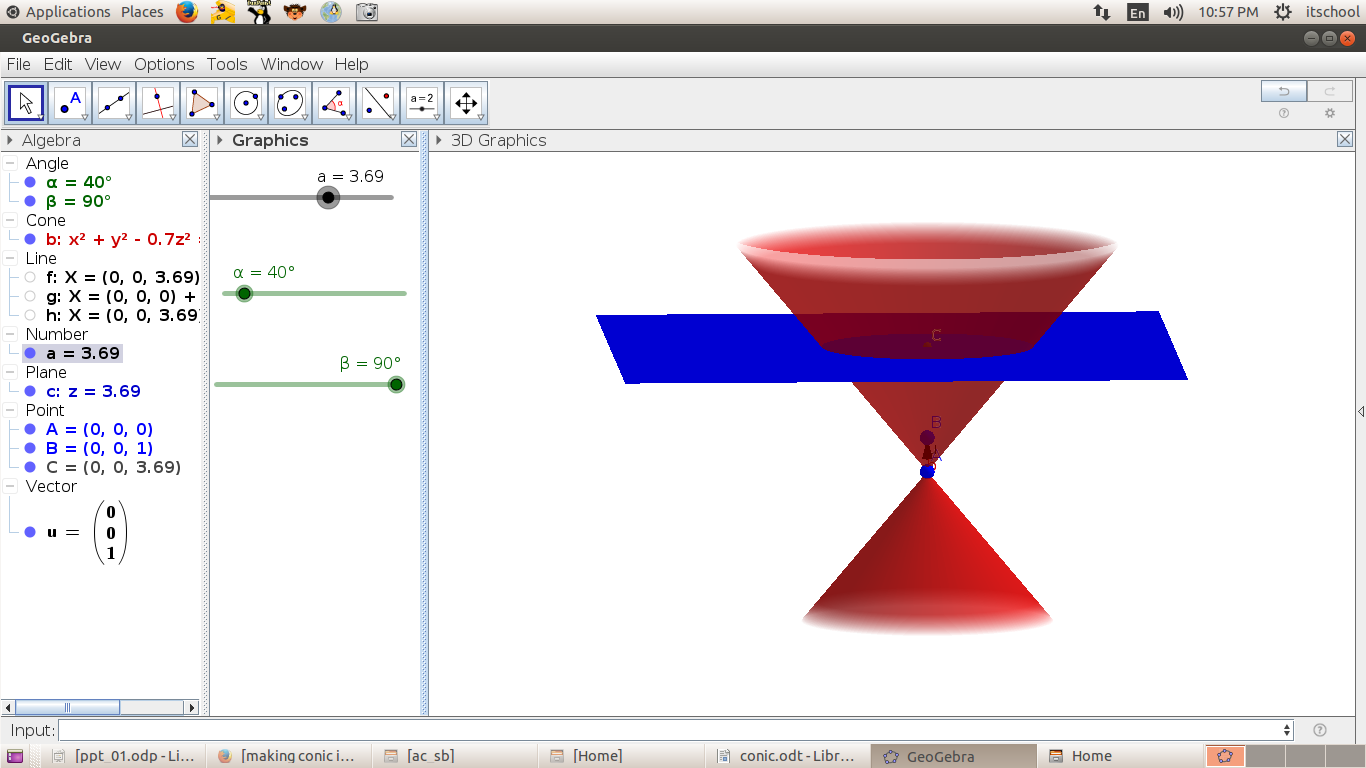Choose the Perpendicular Line tool
The image size is (1366, 768).
(x=157, y=102)
